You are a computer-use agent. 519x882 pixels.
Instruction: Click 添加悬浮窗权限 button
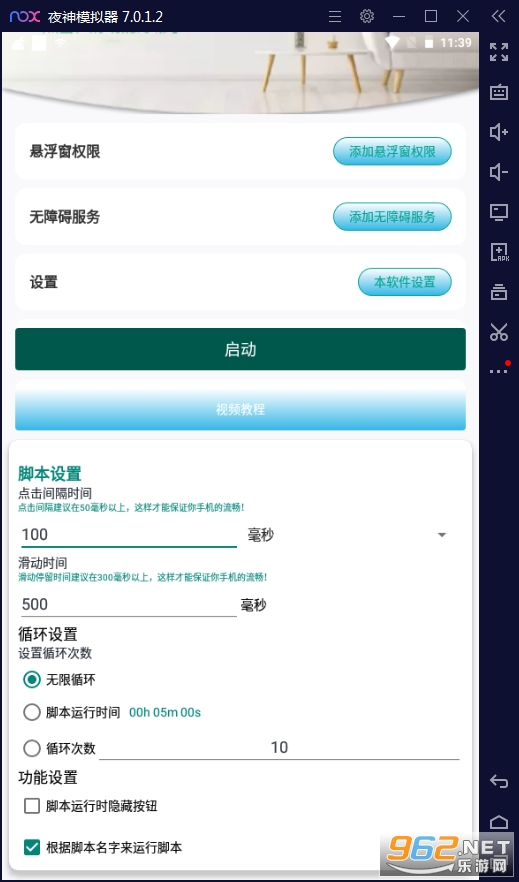coord(392,151)
